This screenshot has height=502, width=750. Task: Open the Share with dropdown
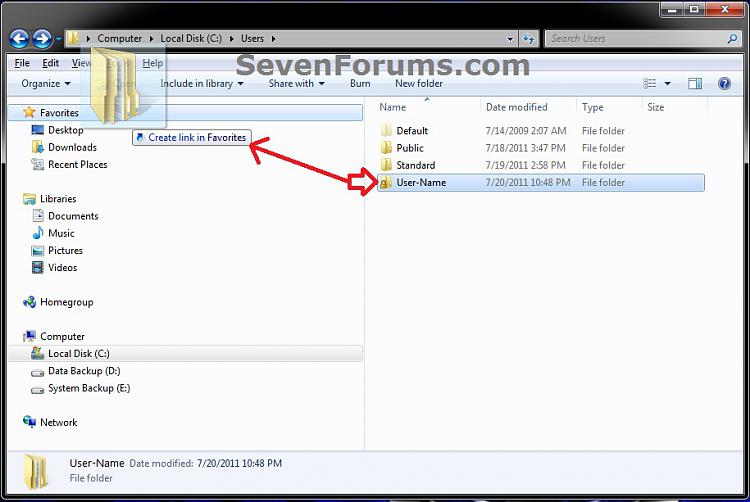click(297, 84)
